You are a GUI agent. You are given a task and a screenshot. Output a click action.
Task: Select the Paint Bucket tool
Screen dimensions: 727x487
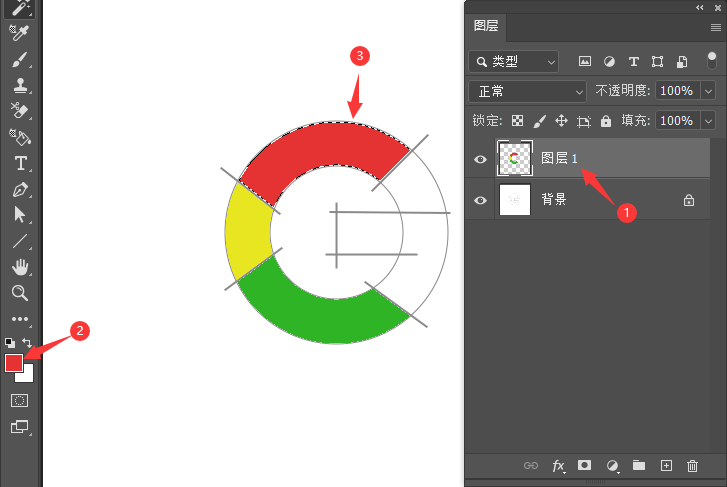tap(19, 137)
